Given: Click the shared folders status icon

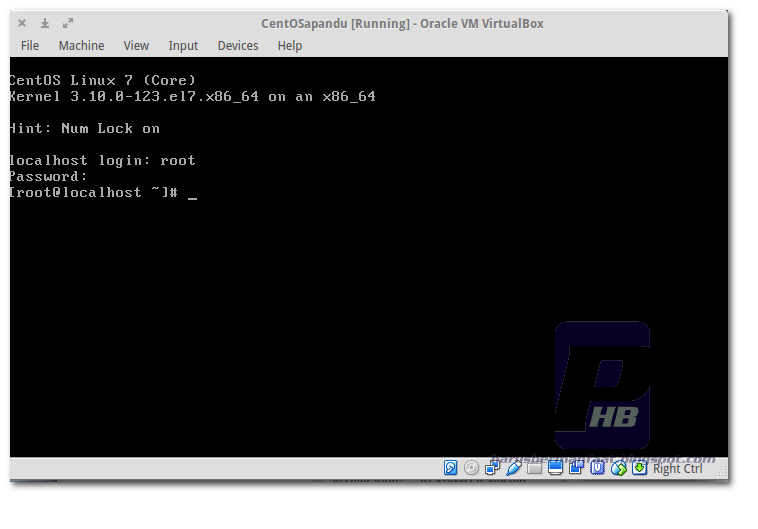Looking at the screenshot, I should pyautogui.click(x=534, y=468).
